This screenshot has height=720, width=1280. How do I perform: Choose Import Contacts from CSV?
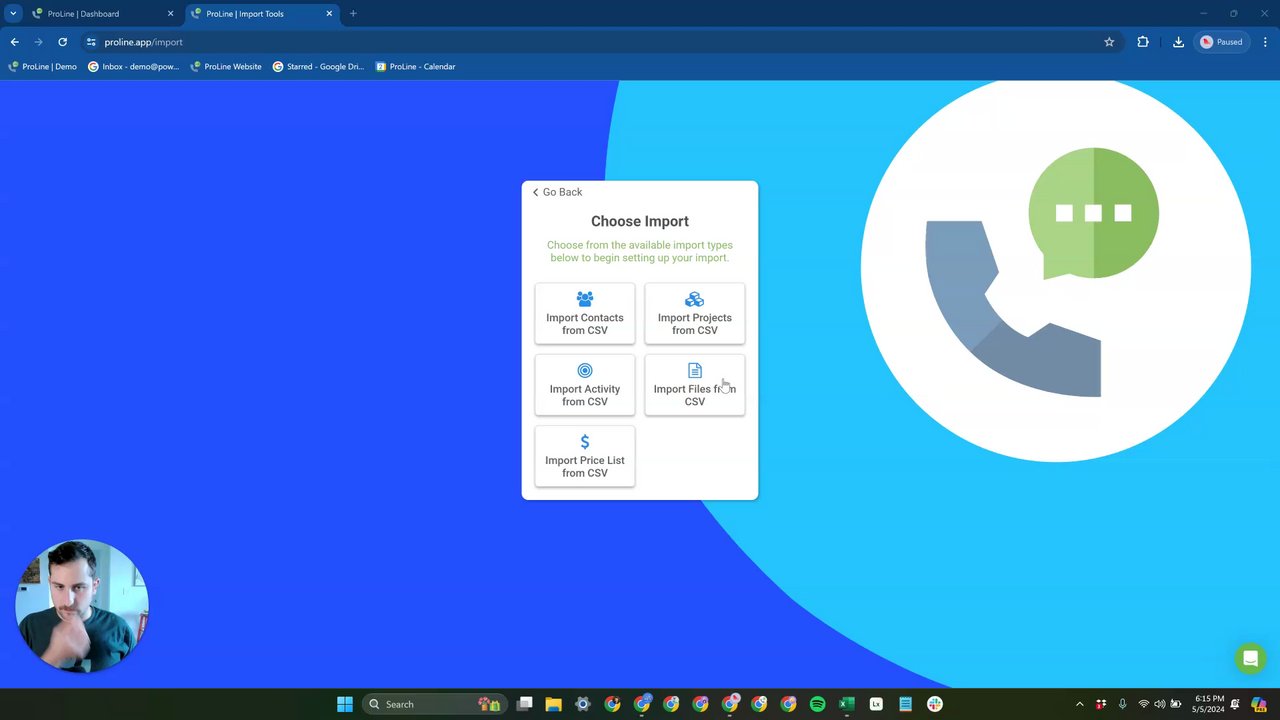coord(585,313)
